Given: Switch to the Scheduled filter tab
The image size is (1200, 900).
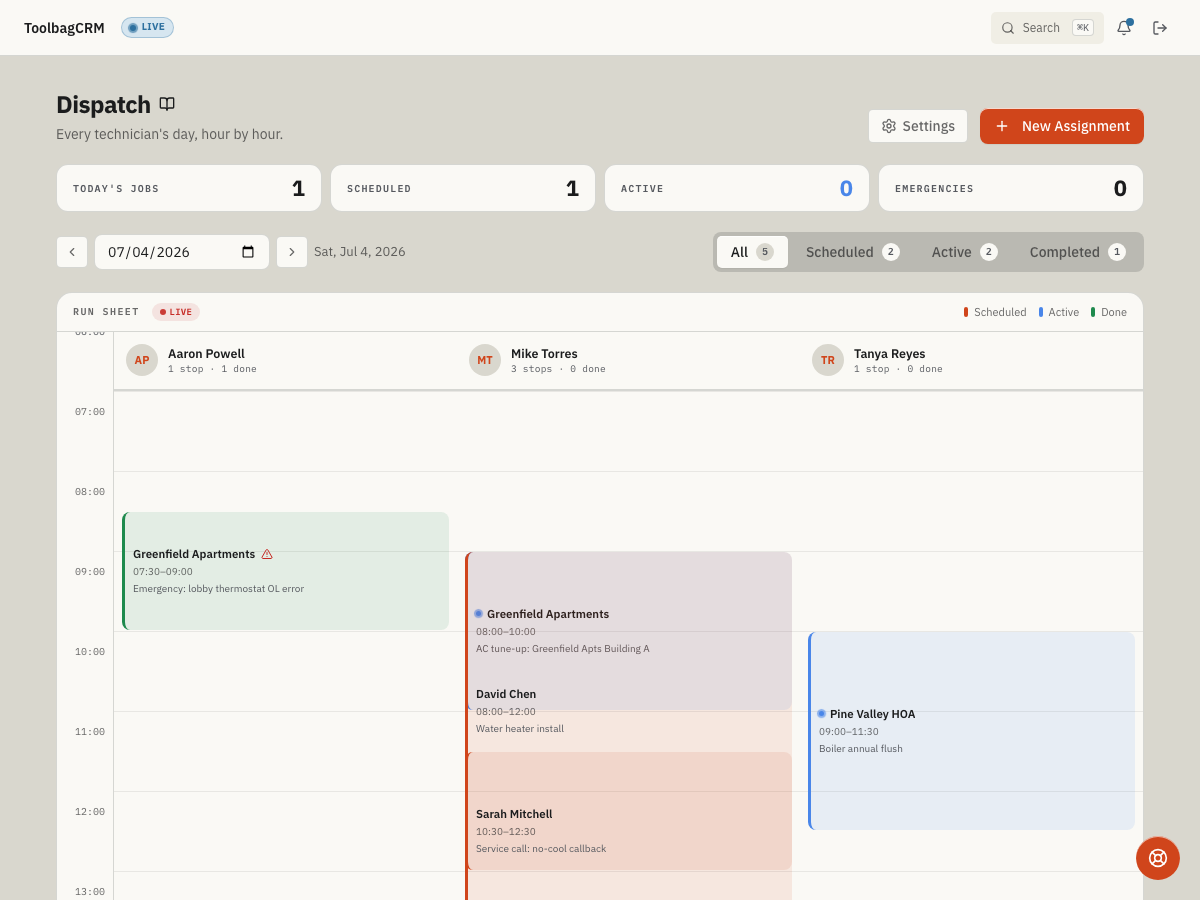Looking at the screenshot, I should click(x=853, y=252).
